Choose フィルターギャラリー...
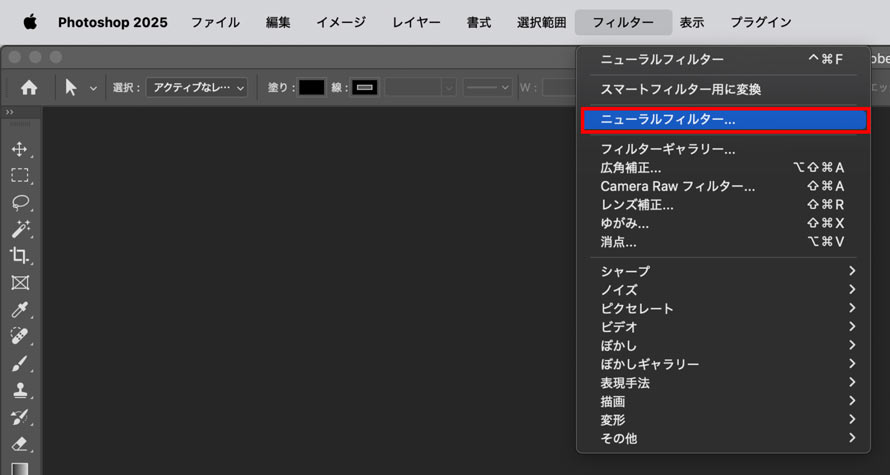Image resolution: width=890 pixels, height=475 pixels. tap(723, 150)
